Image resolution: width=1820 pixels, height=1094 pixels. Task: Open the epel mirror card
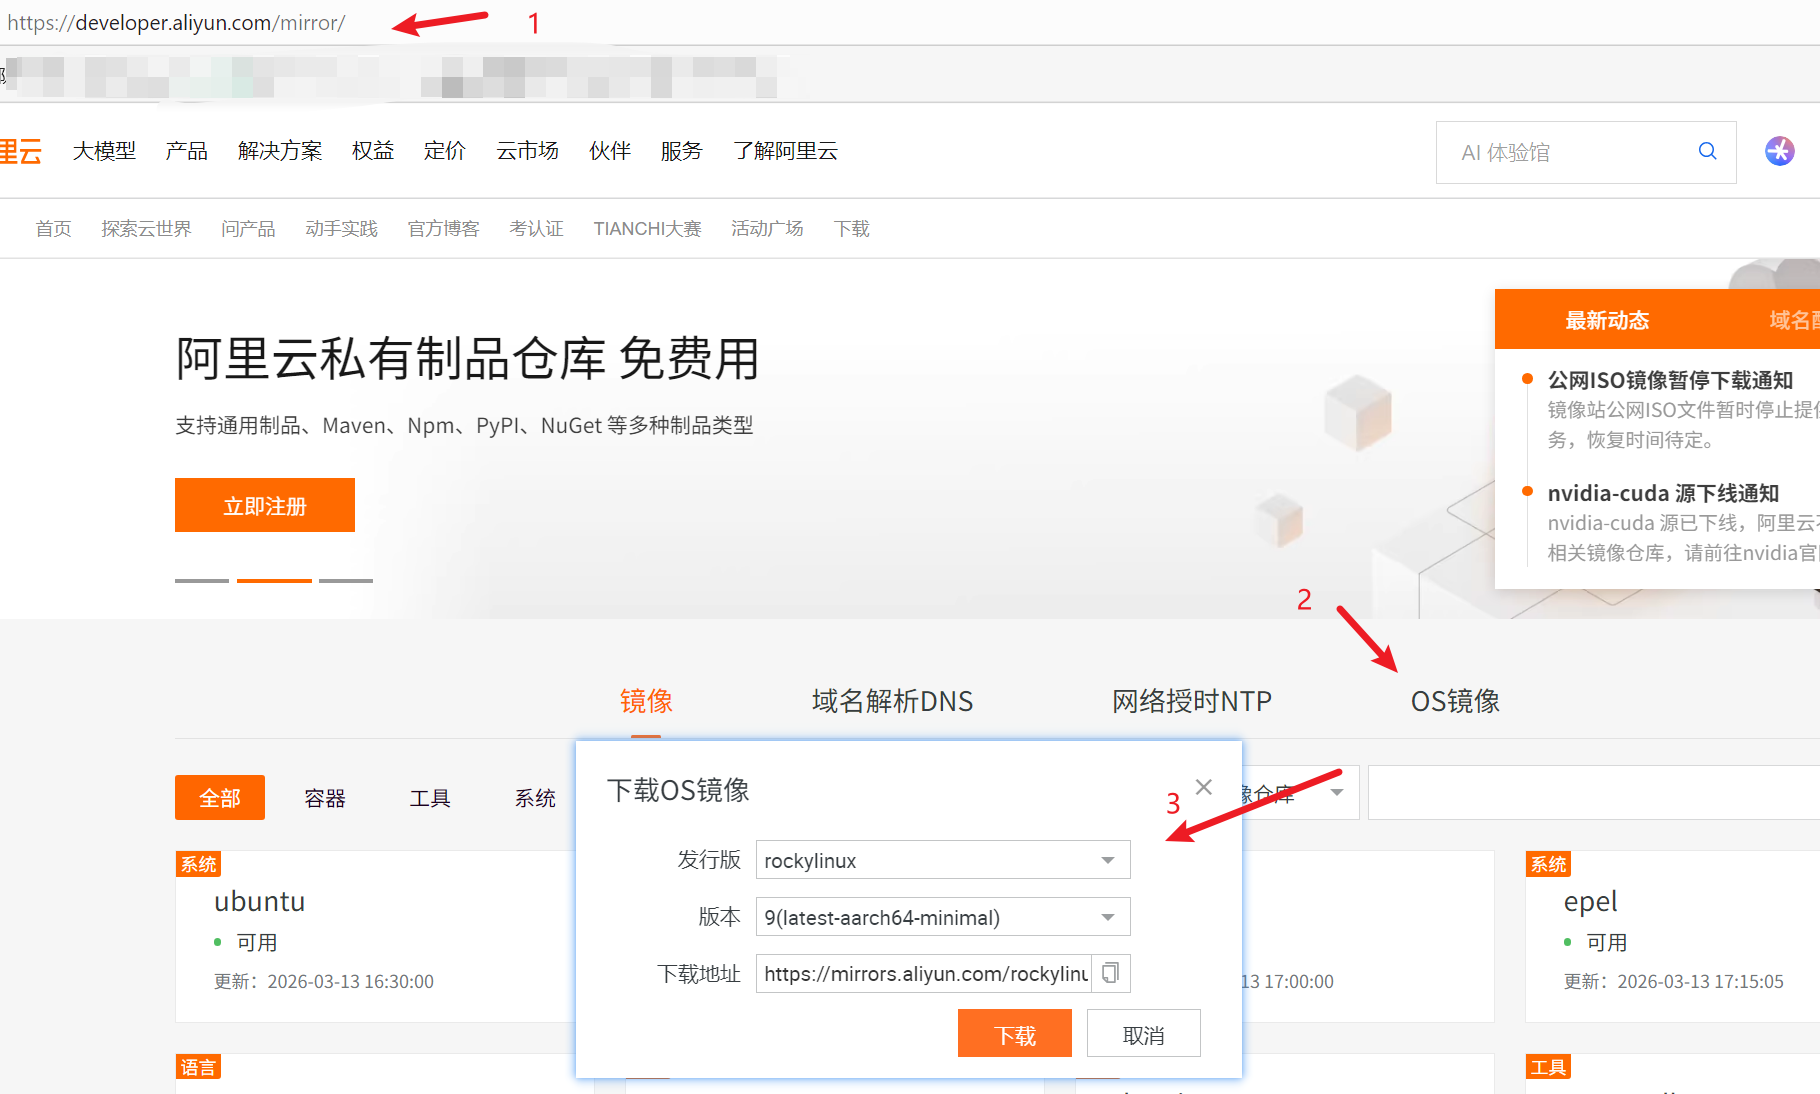pos(1672,936)
